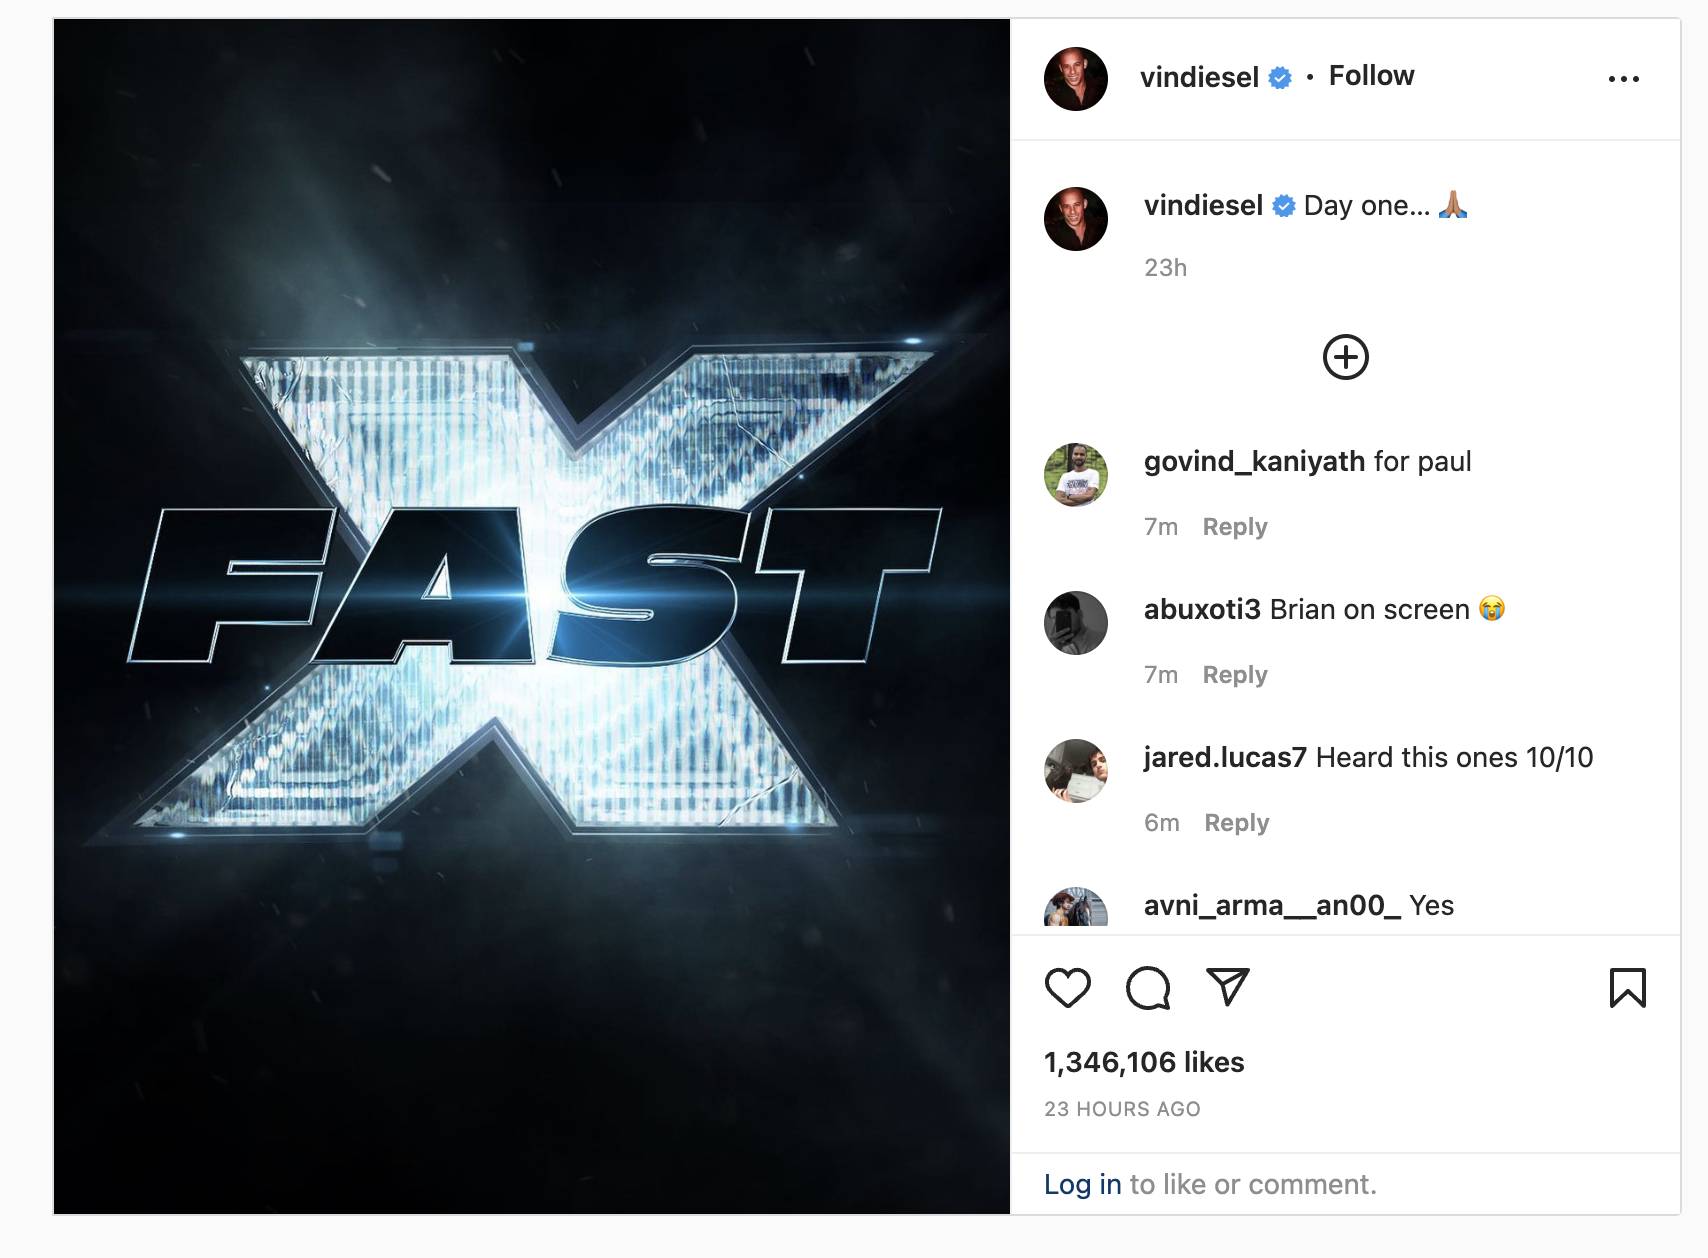Reply to govind_kaniyath's comment
This screenshot has height=1258, width=1708.
click(1235, 527)
